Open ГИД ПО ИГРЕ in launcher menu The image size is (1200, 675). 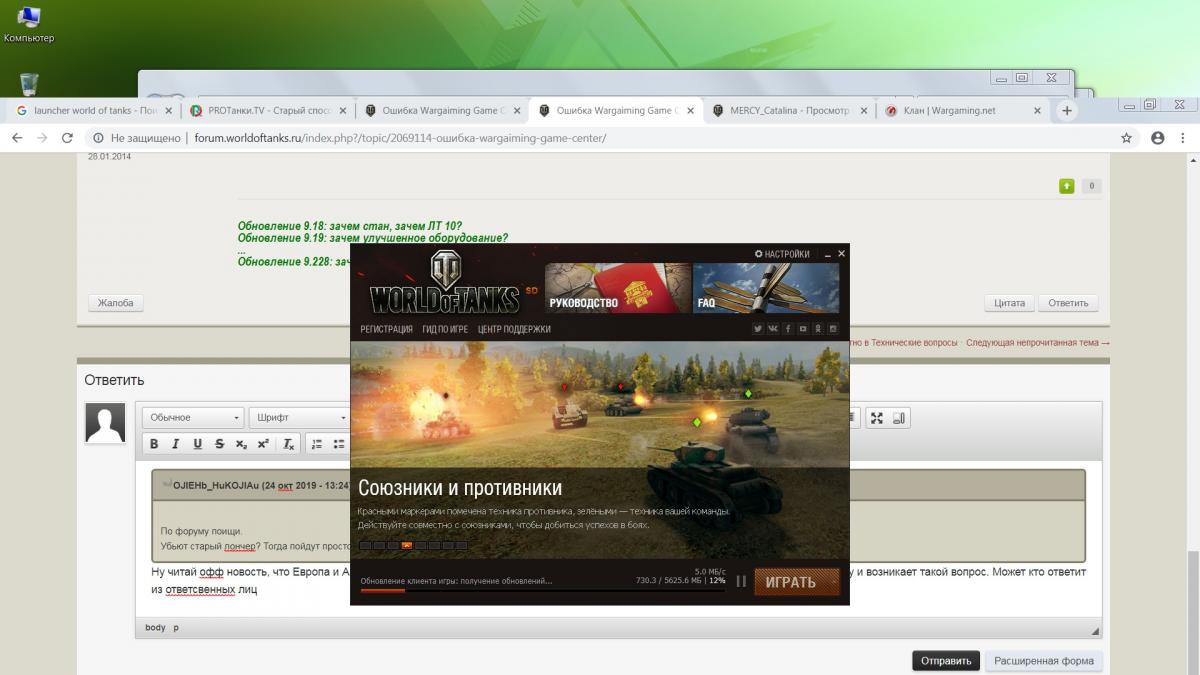[x=445, y=329]
